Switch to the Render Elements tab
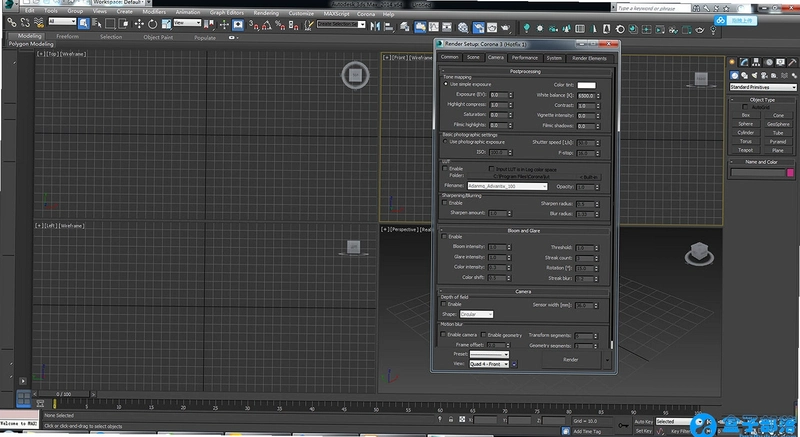Image resolution: width=800 pixels, height=437 pixels. (589, 58)
